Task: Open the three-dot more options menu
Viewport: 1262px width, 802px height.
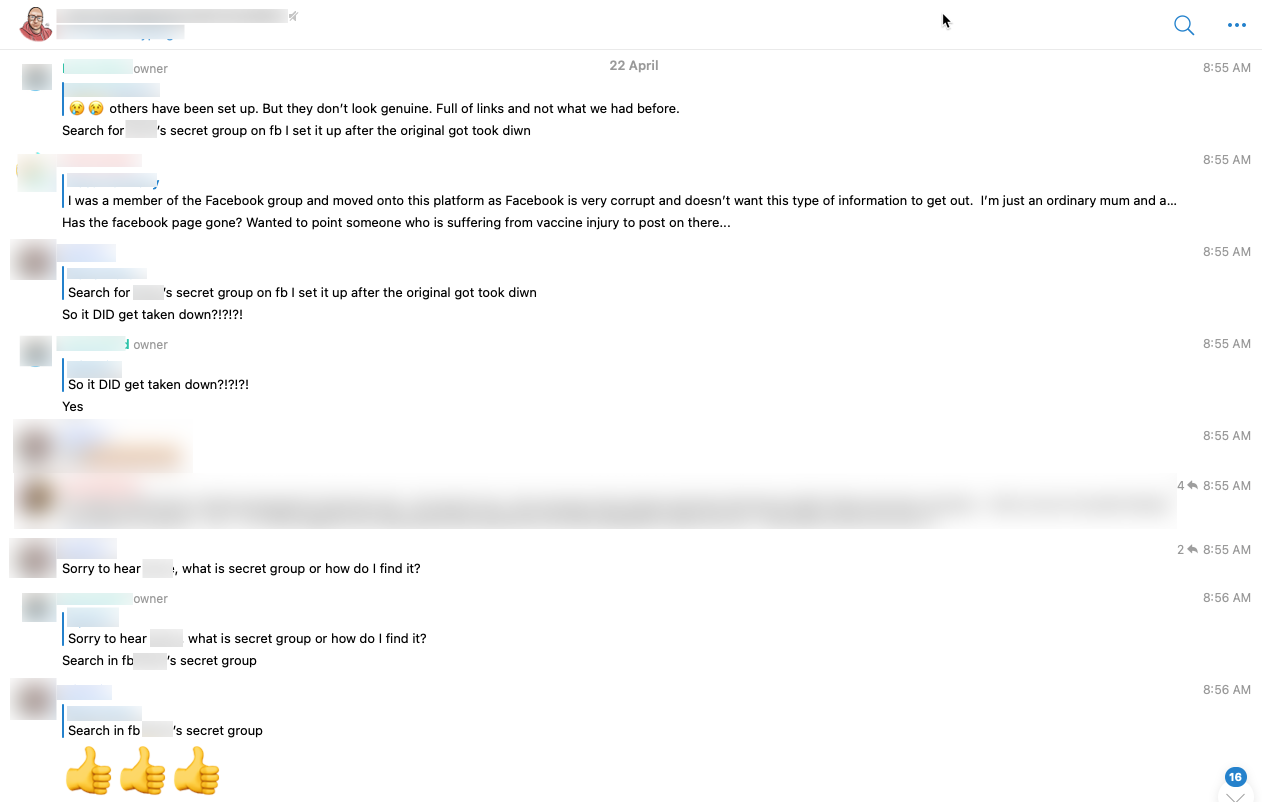Action: 1237,25
